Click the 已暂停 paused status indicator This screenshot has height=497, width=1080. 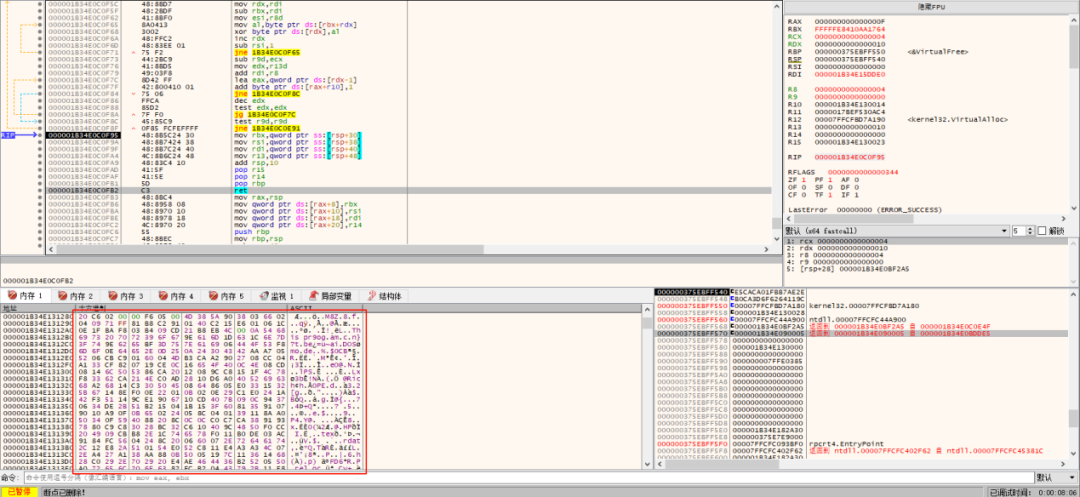19,491
